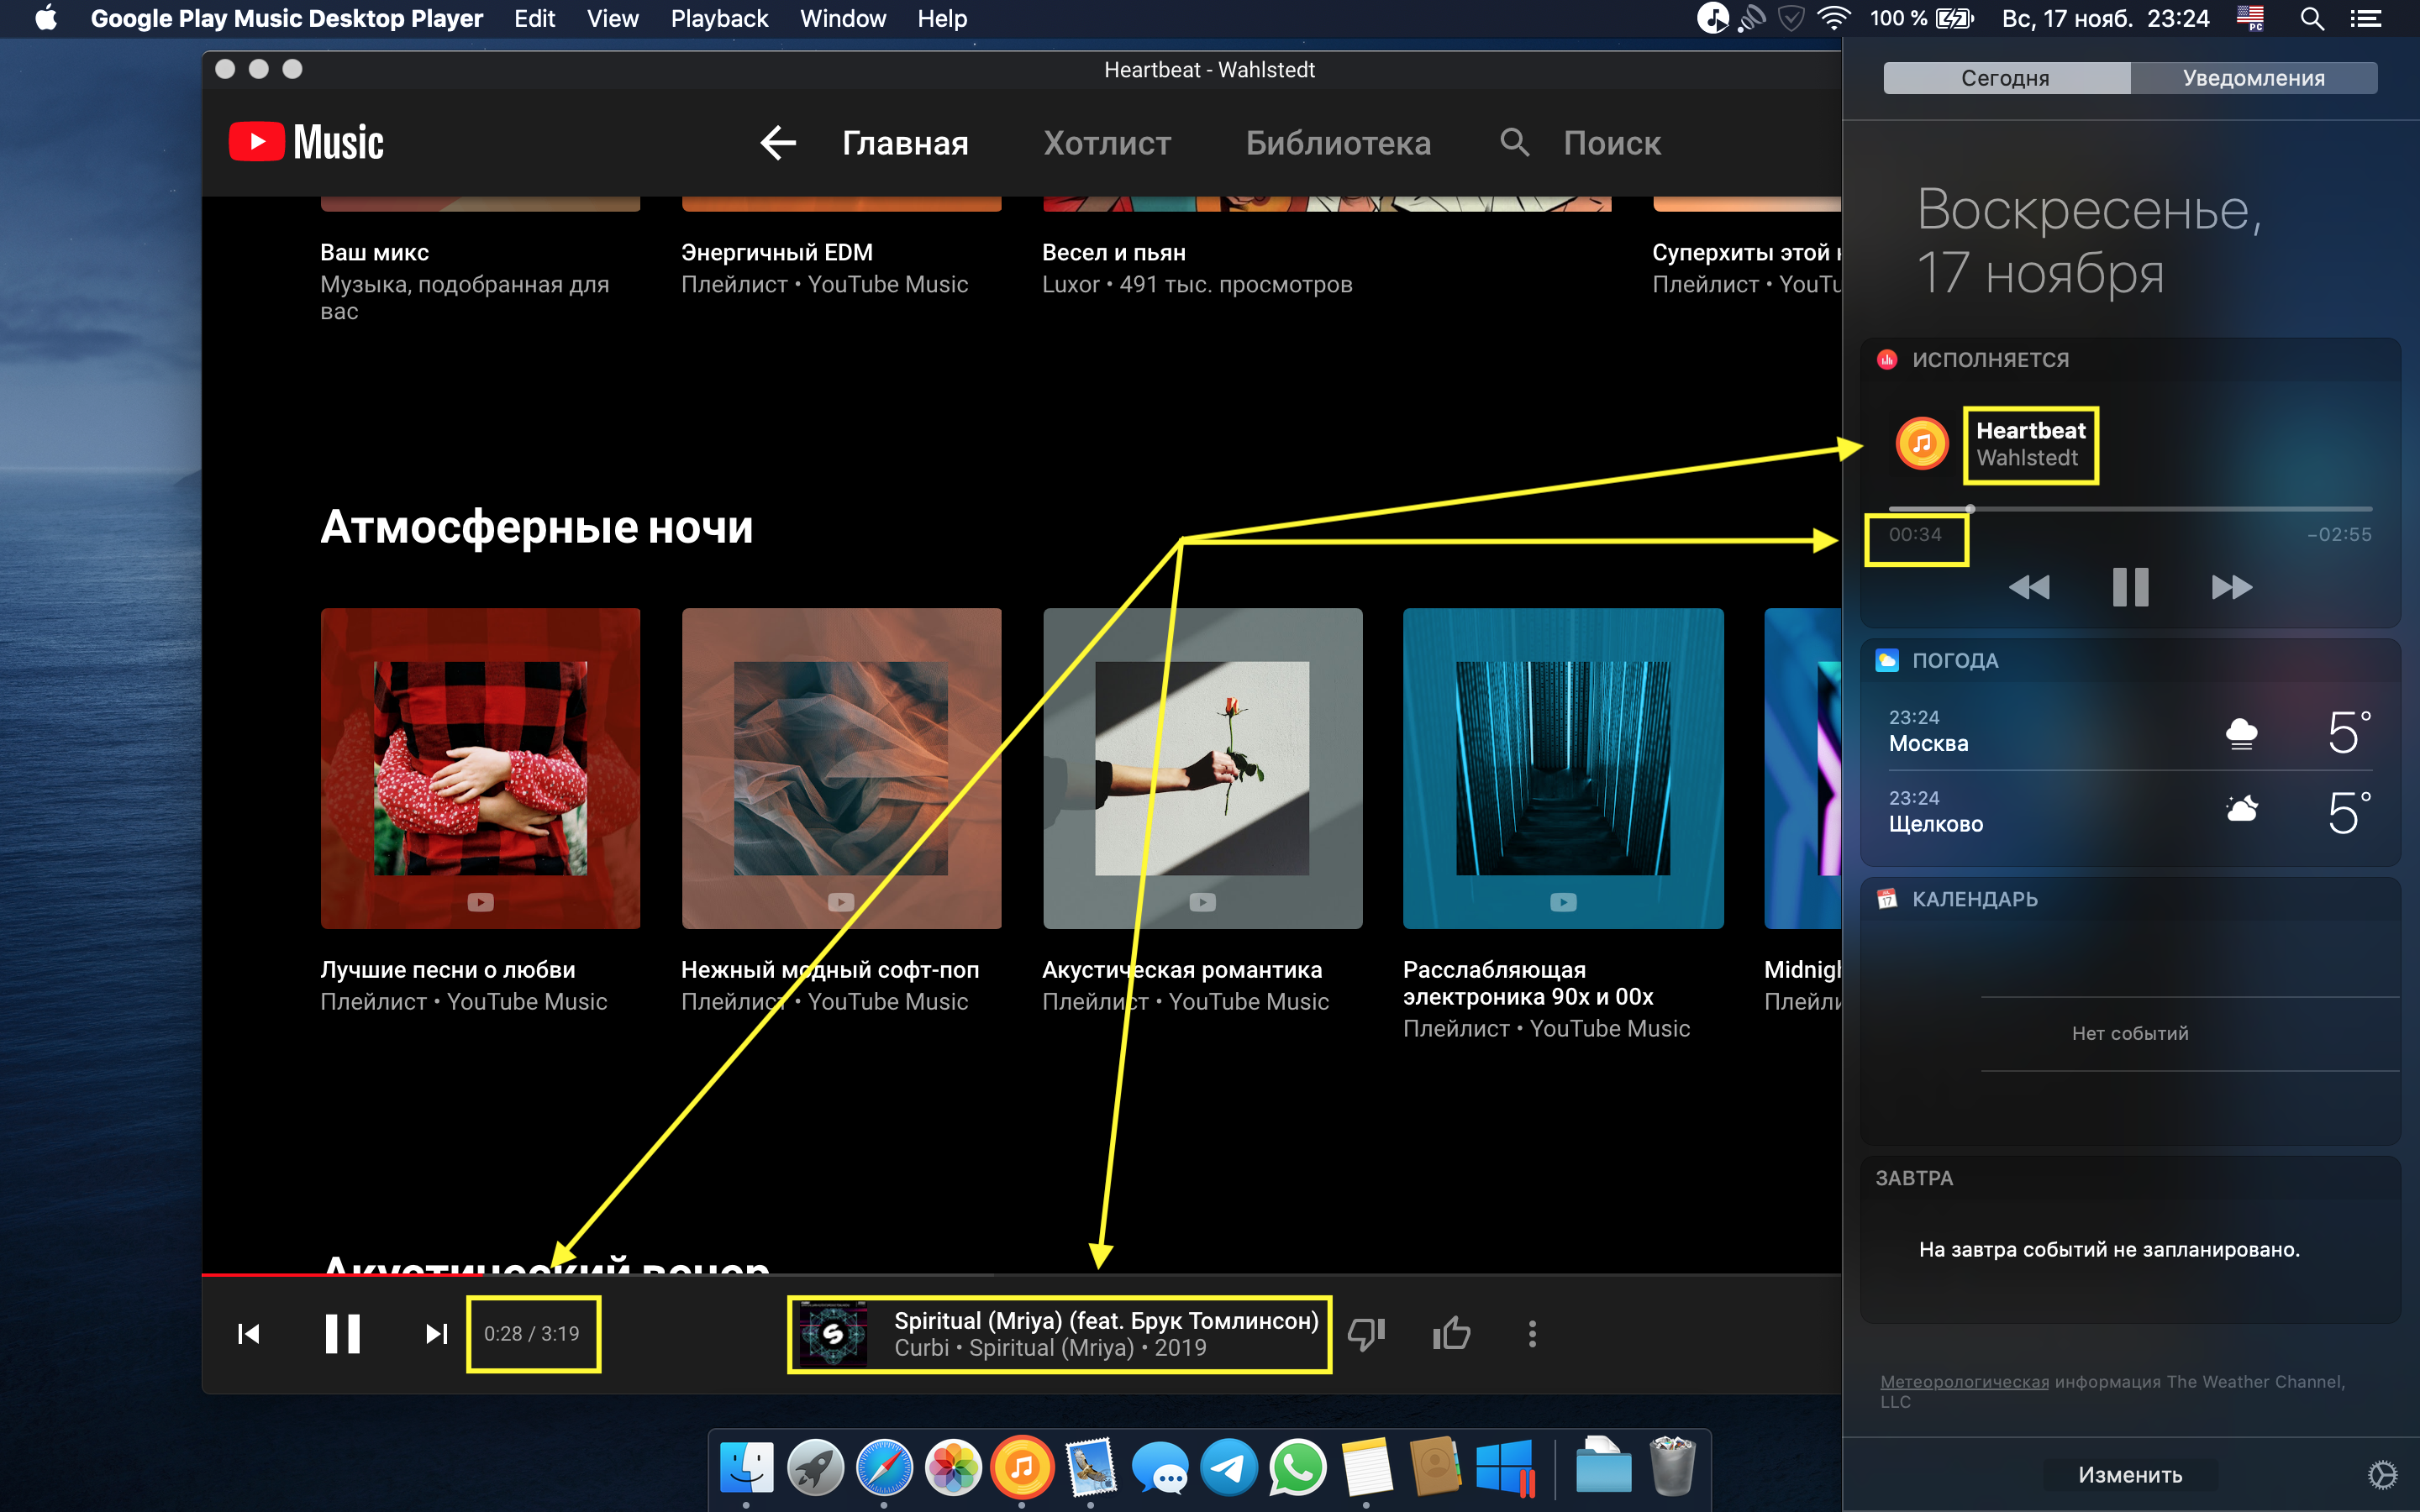Click the Изменить button in Notification Center

click(x=2130, y=1474)
